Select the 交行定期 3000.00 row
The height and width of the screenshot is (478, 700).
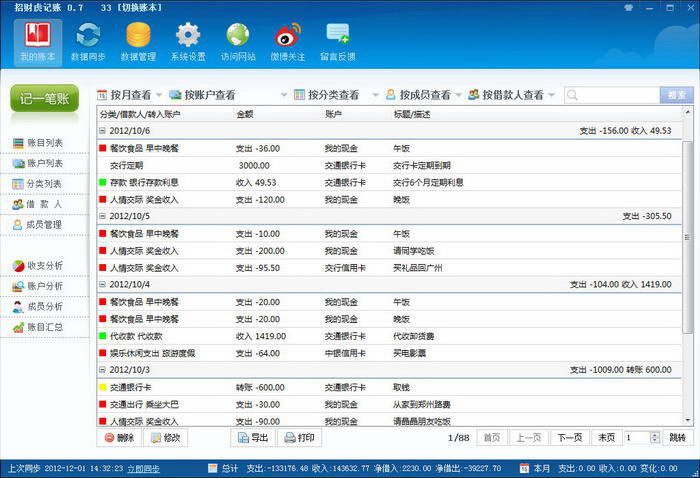tap(389, 166)
